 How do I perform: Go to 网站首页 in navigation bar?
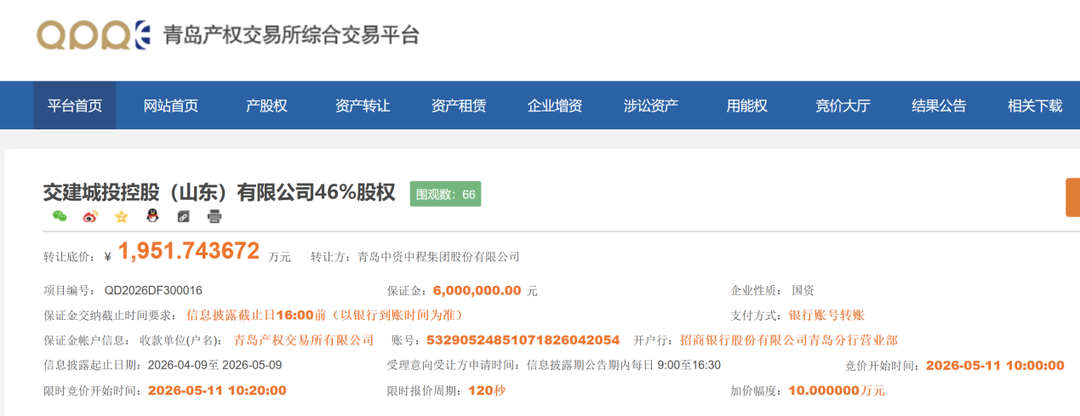[x=171, y=106]
